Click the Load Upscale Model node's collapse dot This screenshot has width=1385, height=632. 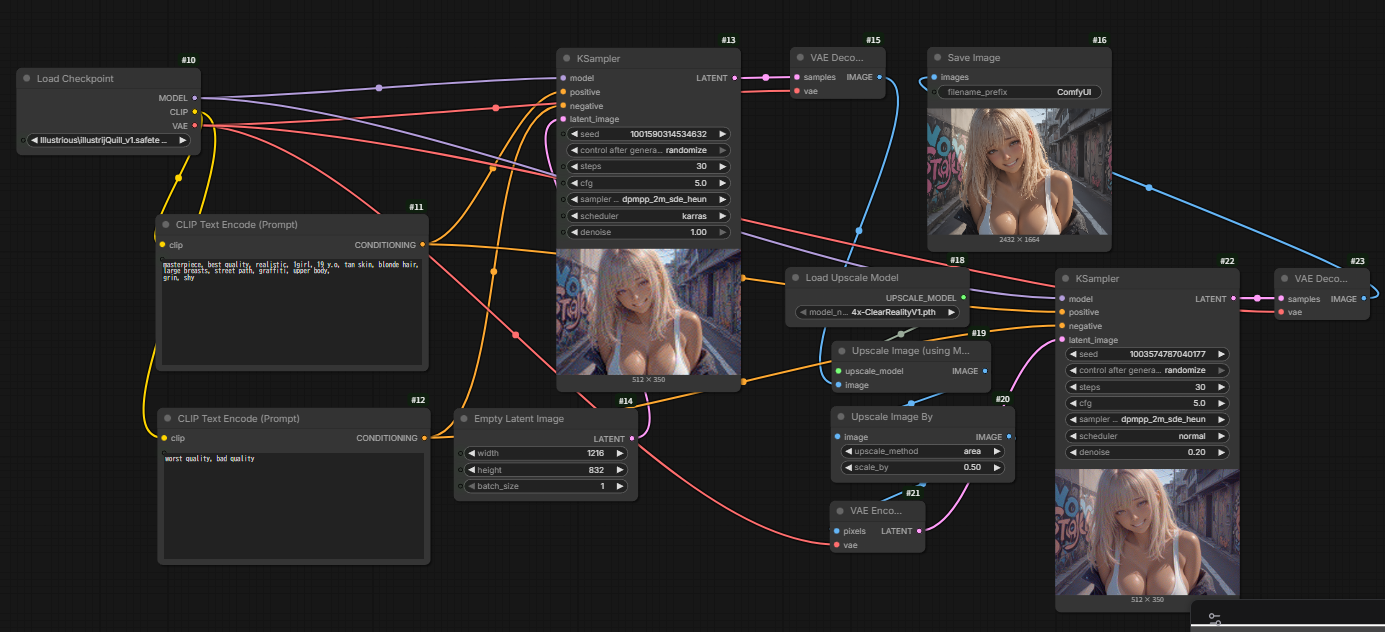tap(796, 278)
